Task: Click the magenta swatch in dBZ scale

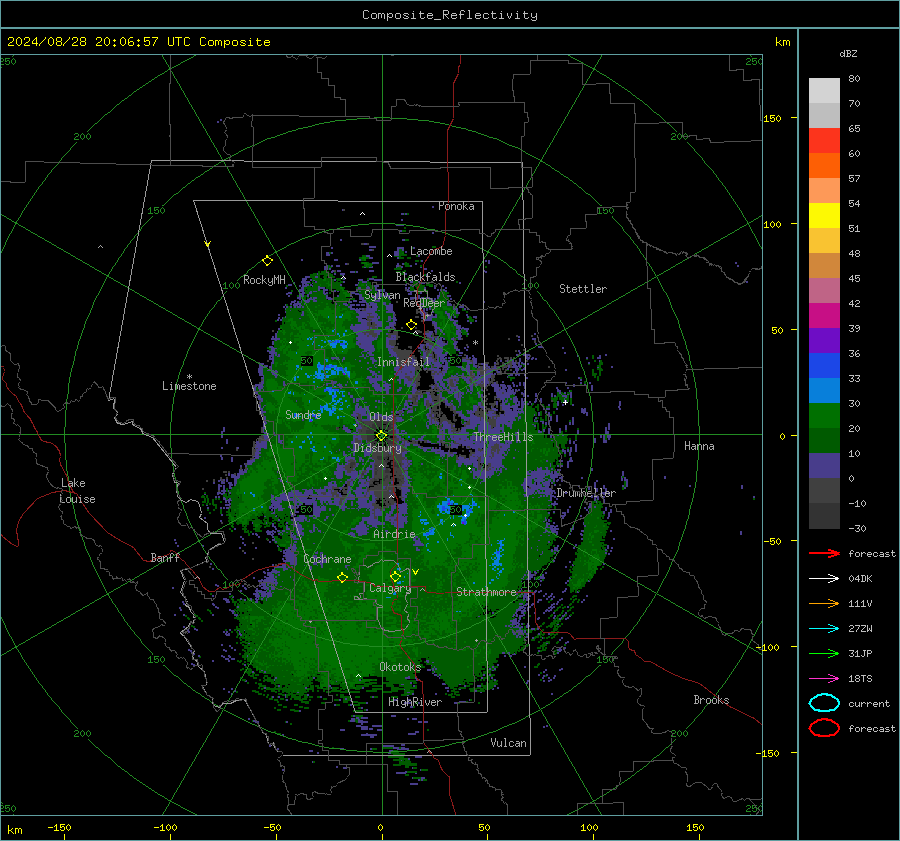Action: tap(824, 316)
